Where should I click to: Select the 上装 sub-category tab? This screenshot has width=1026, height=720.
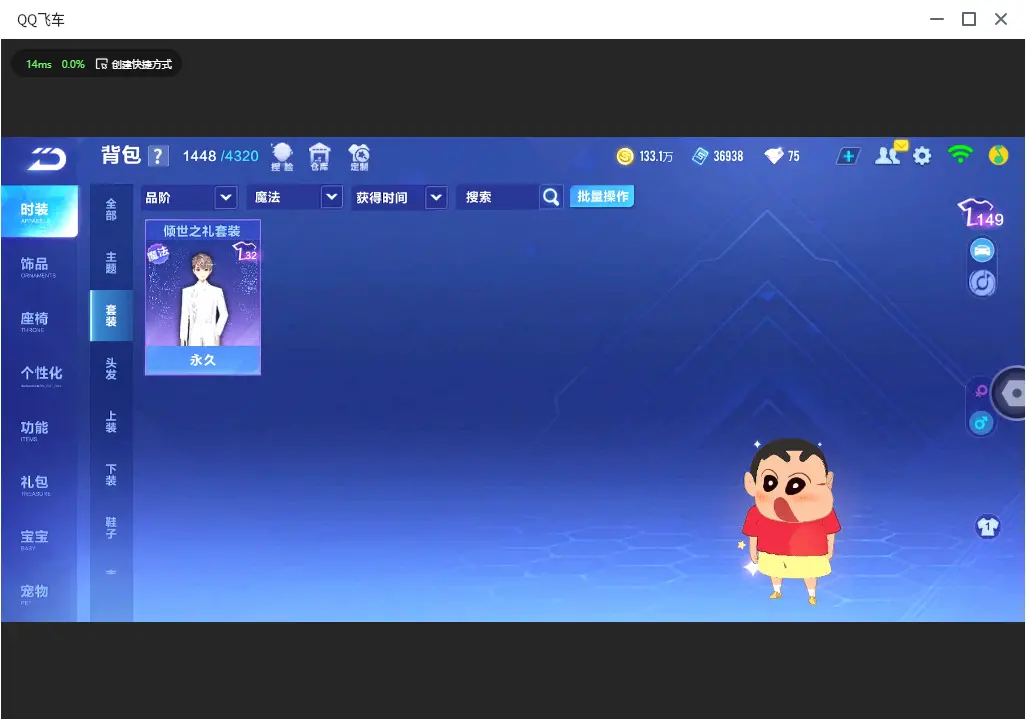point(111,422)
